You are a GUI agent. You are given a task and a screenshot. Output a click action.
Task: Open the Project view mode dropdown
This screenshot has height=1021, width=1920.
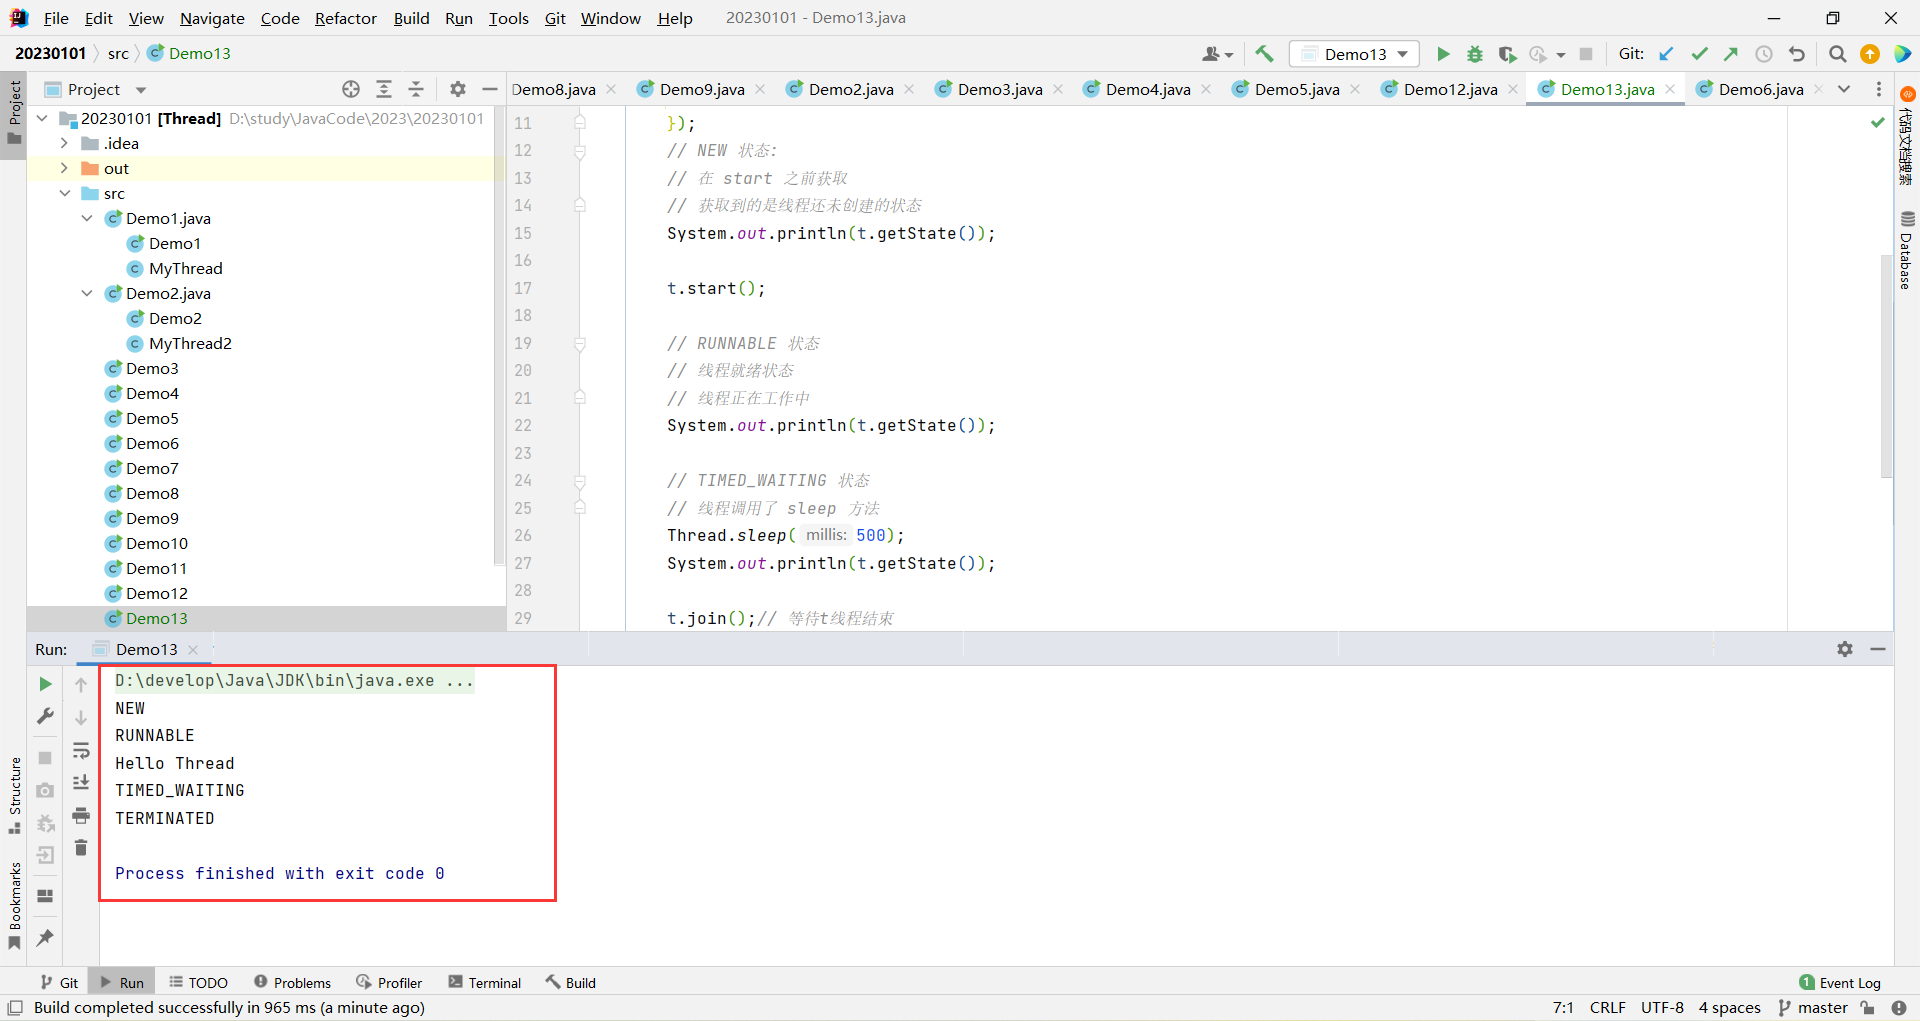click(x=140, y=90)
